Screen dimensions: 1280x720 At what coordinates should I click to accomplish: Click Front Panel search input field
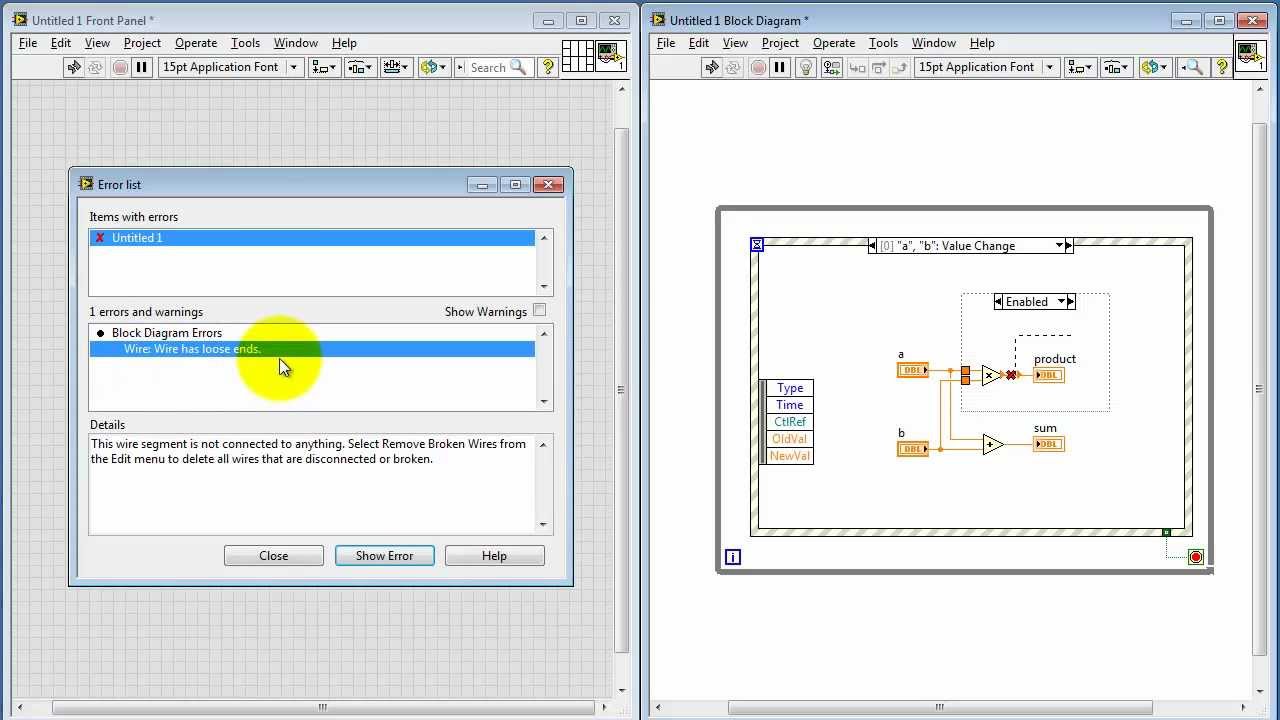(x=489, y=67)
